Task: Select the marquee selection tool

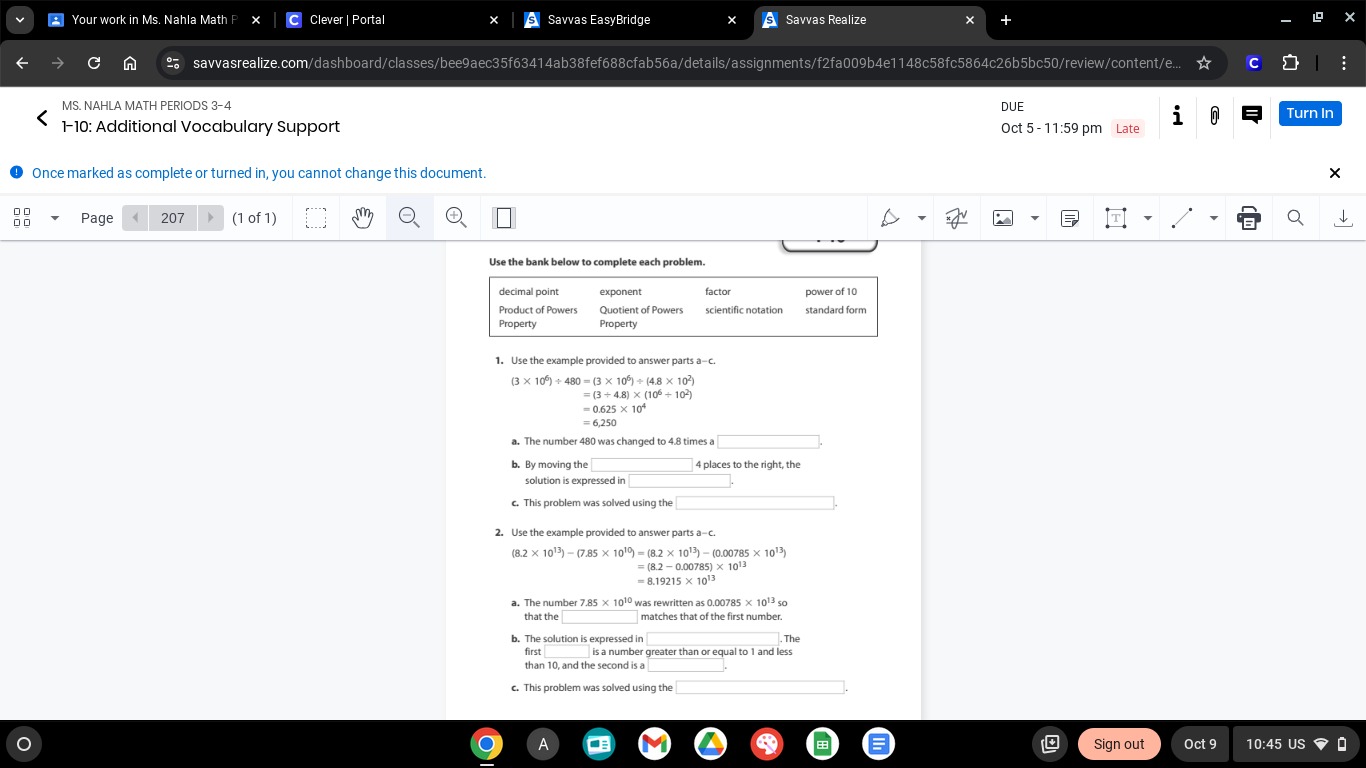Action: (316, 217)
